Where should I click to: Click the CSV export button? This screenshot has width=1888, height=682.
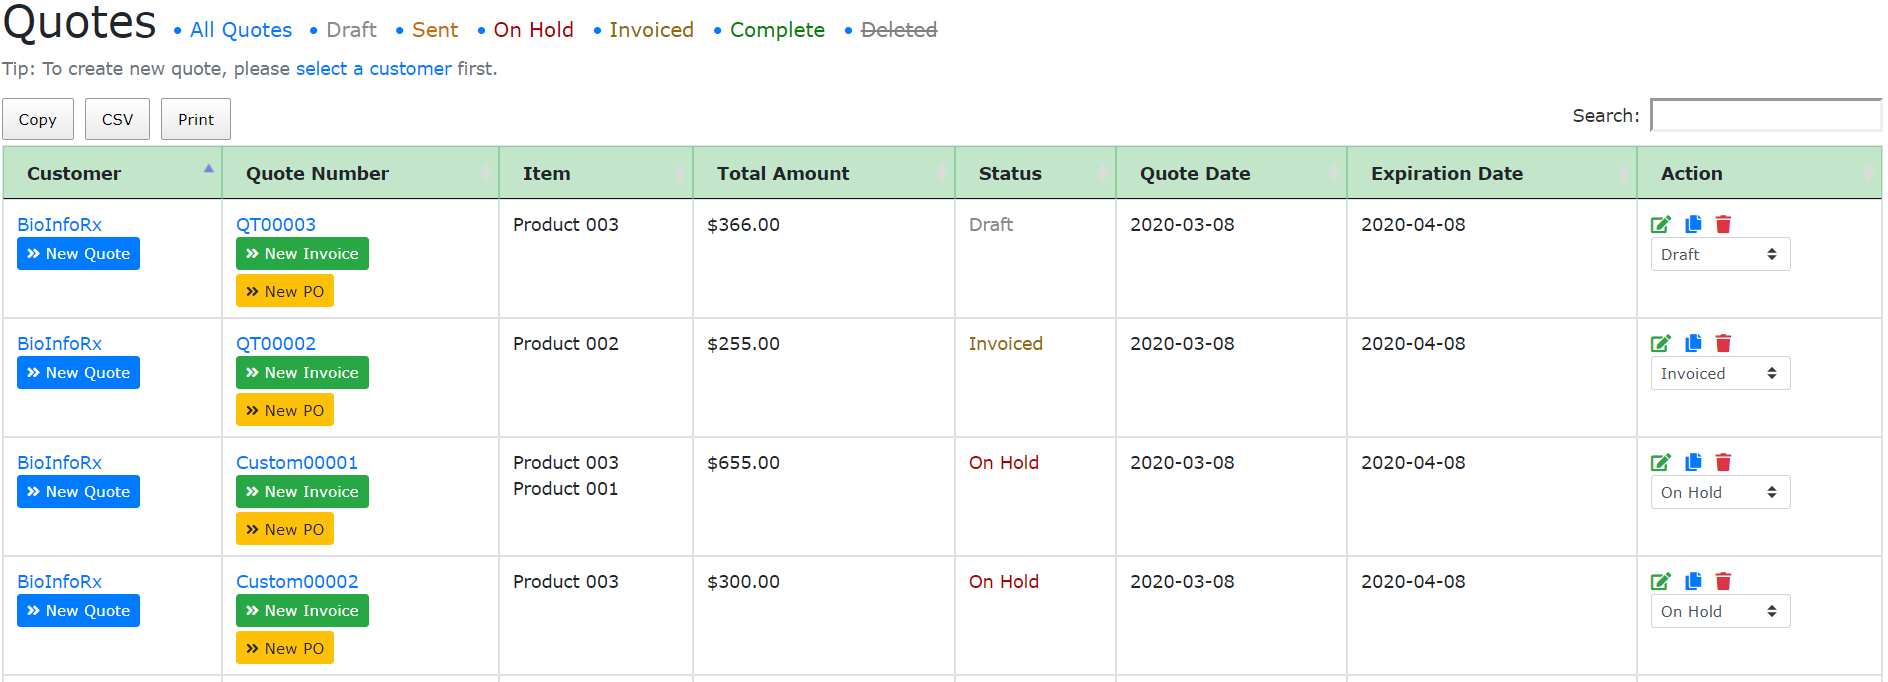(117, 119)
